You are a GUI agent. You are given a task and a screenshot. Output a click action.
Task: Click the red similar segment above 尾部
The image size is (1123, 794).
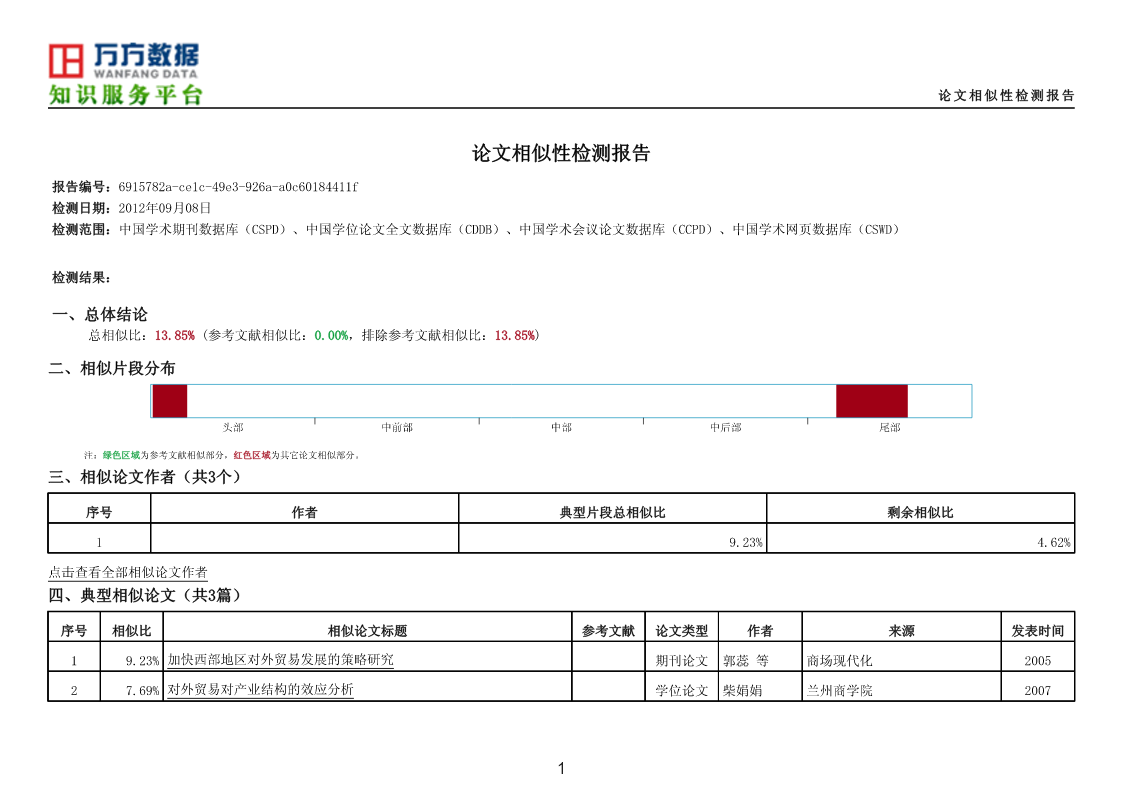tap(872, 401)
